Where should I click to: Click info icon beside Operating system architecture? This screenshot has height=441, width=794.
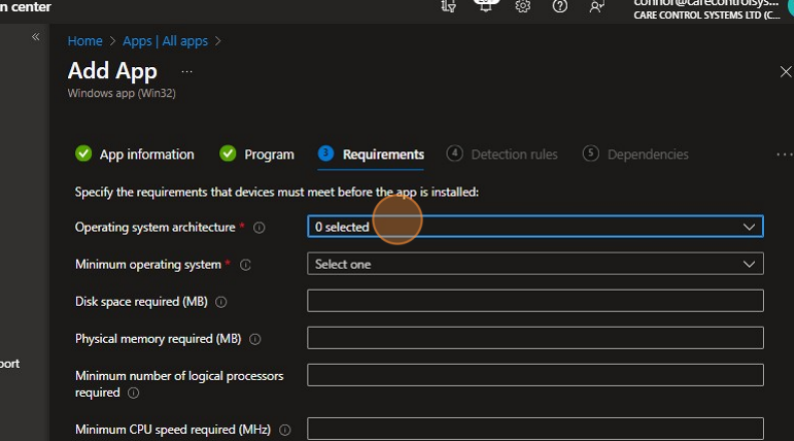(259, 228)
